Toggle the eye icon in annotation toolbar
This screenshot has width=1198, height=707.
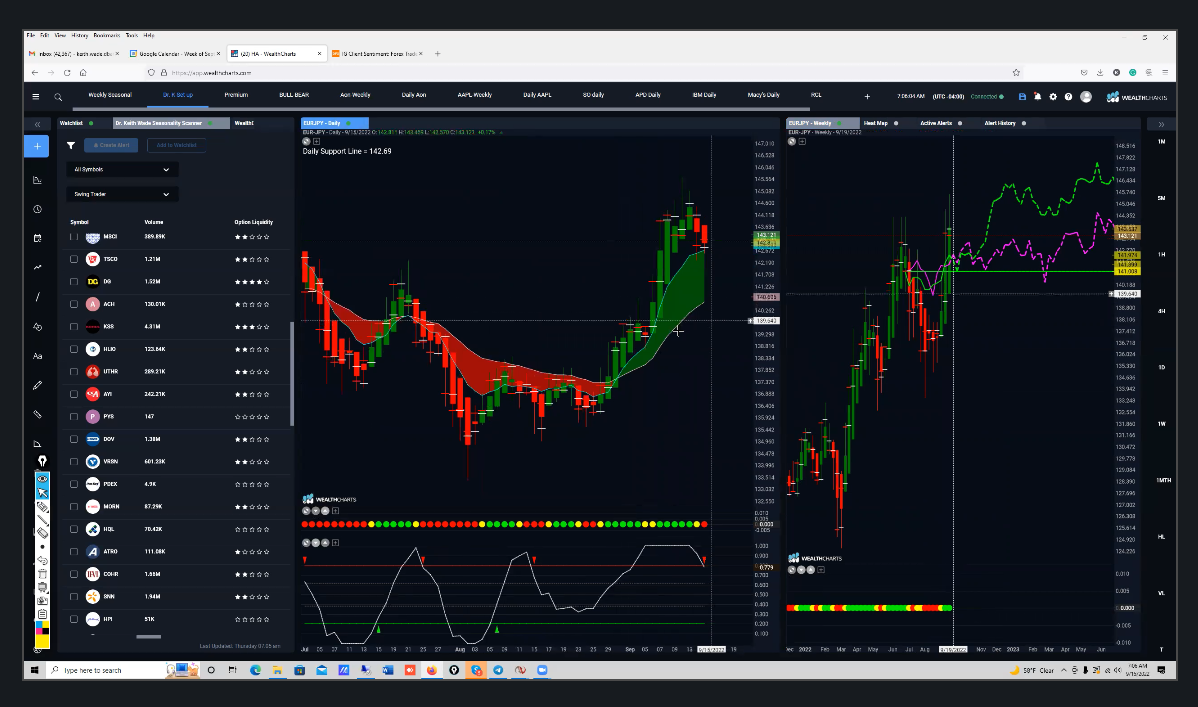tap(43, 479)
